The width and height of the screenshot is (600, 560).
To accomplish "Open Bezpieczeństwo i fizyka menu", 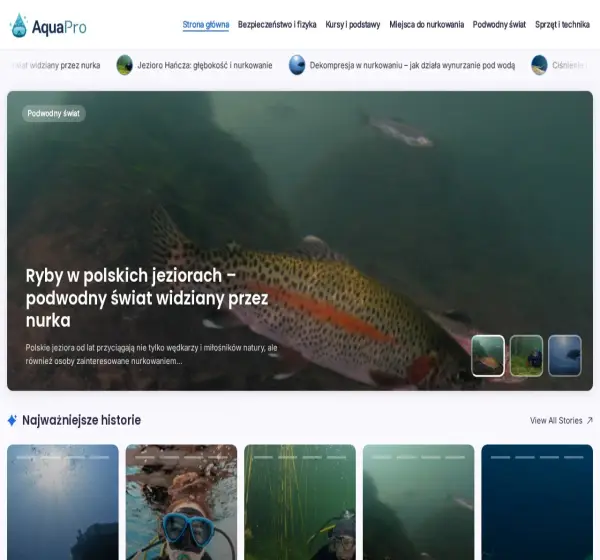I will pyautogui.click(x=277, y=24).
